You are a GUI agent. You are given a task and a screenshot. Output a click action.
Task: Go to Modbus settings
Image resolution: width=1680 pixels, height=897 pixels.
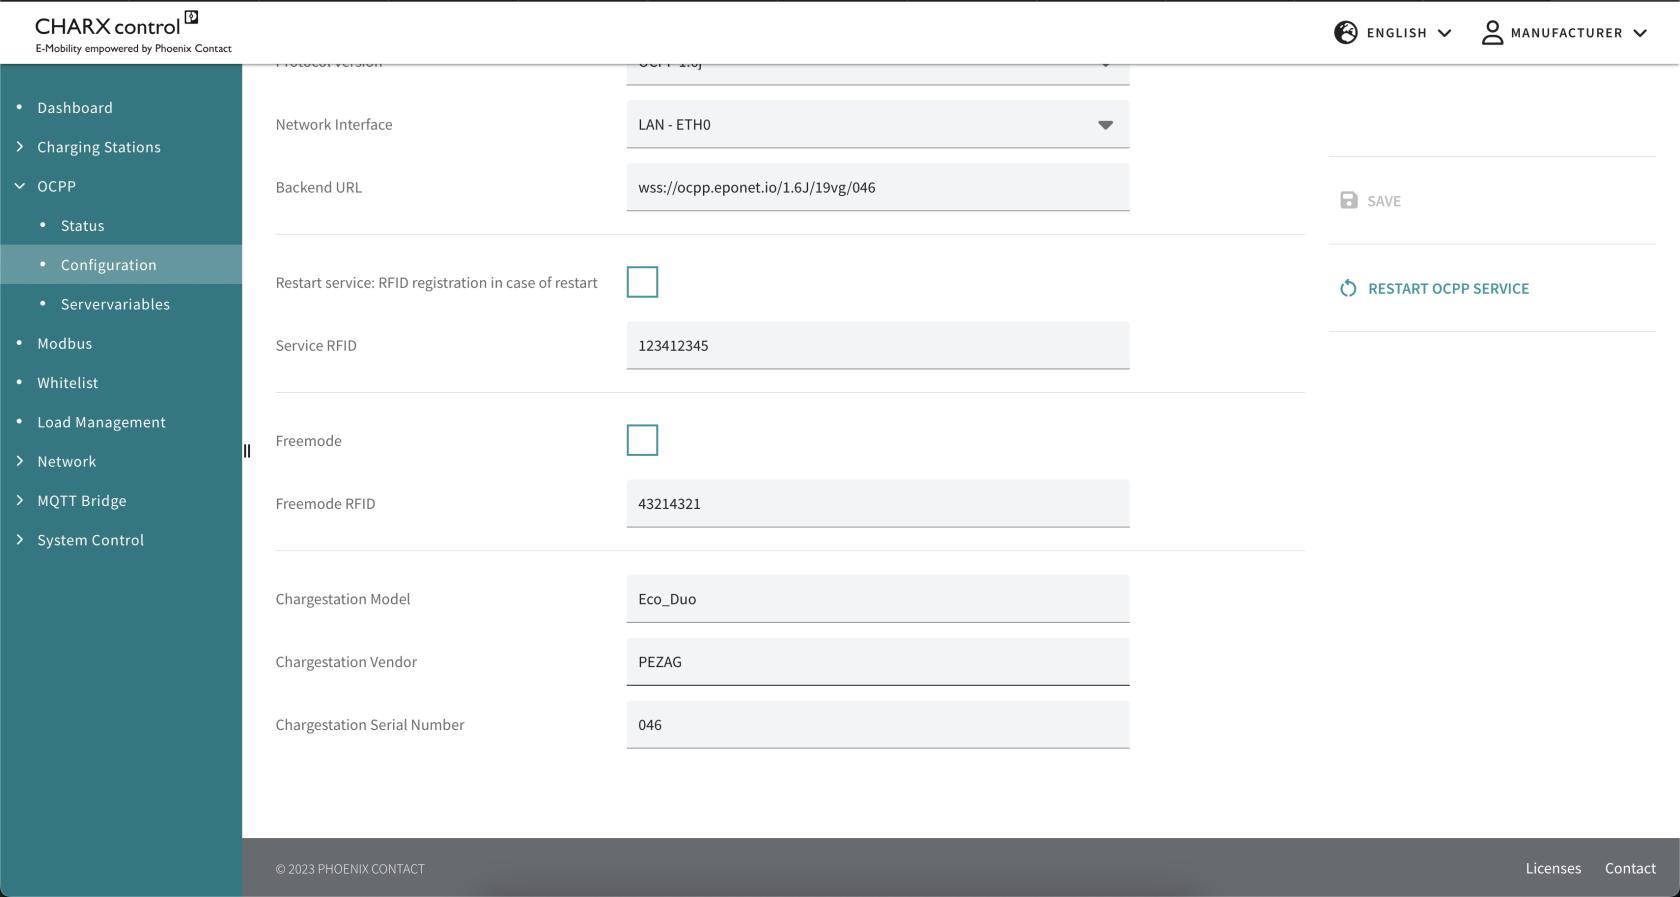pyautogui.click(x=64, y=343)
